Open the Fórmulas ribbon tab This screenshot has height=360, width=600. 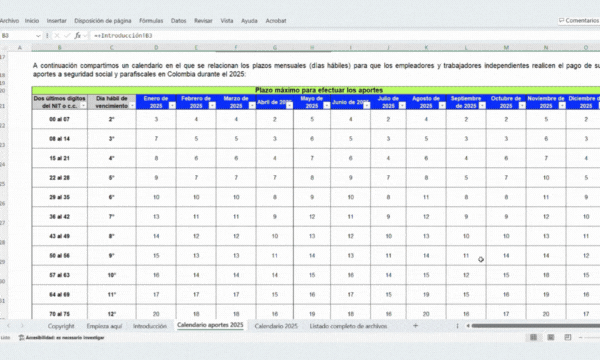coord(151,21)
